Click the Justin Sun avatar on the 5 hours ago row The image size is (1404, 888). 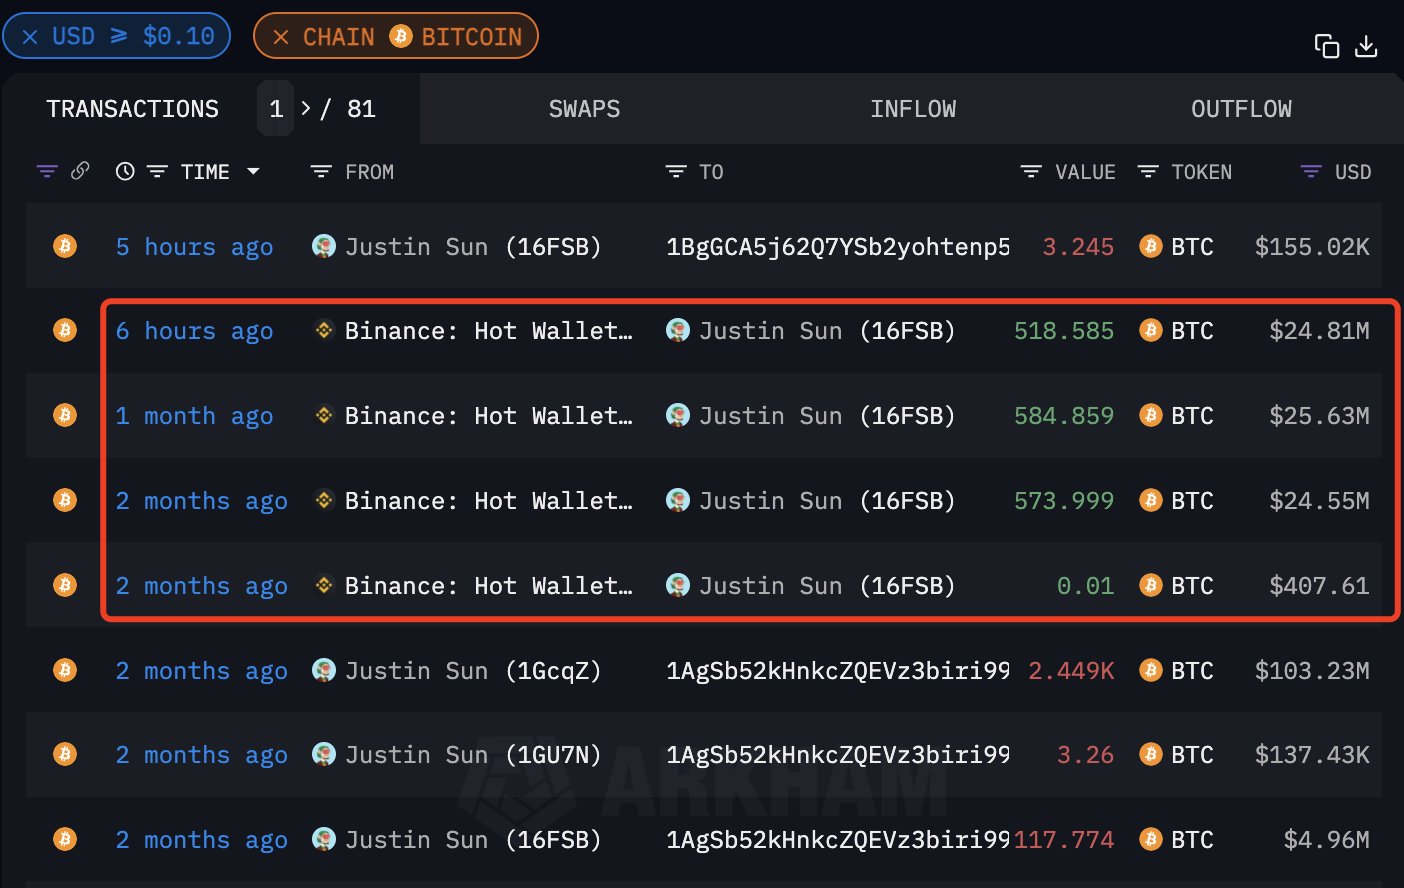(x=323, y=246)
